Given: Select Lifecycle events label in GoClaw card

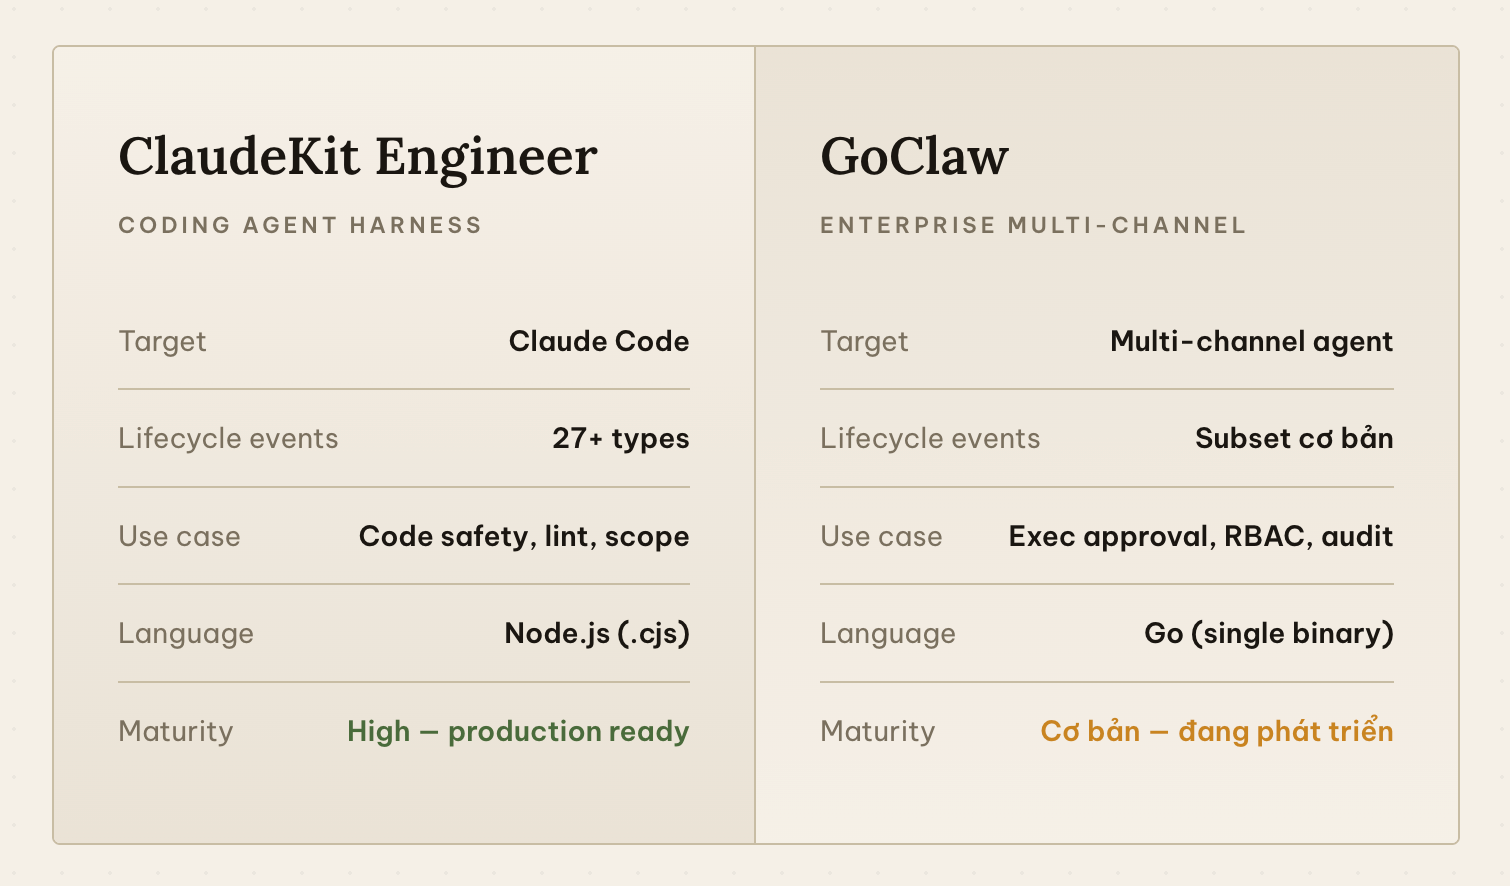Looking at the screenshot, I should (930, 439).
